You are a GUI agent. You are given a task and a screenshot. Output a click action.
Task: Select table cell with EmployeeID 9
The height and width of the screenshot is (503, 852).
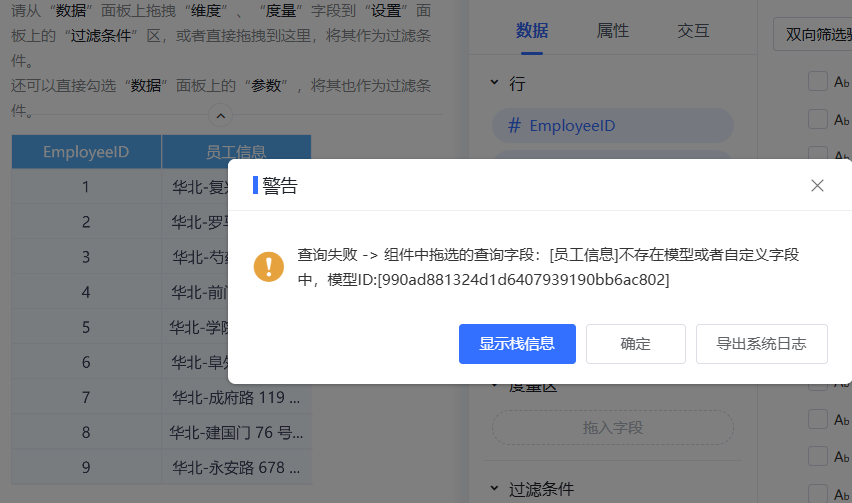86,467
